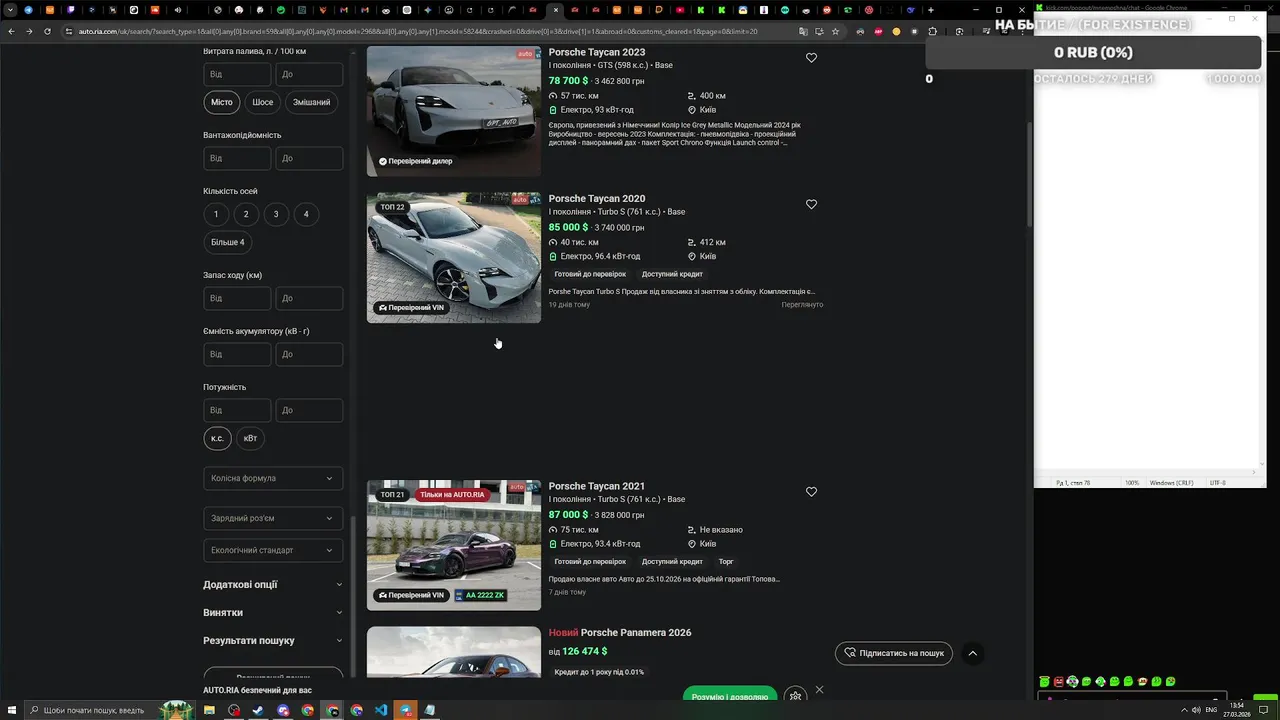This screenshot has width=1280, height=720.
Task: Close the cookie consent banner
Action: pos(819,690)
